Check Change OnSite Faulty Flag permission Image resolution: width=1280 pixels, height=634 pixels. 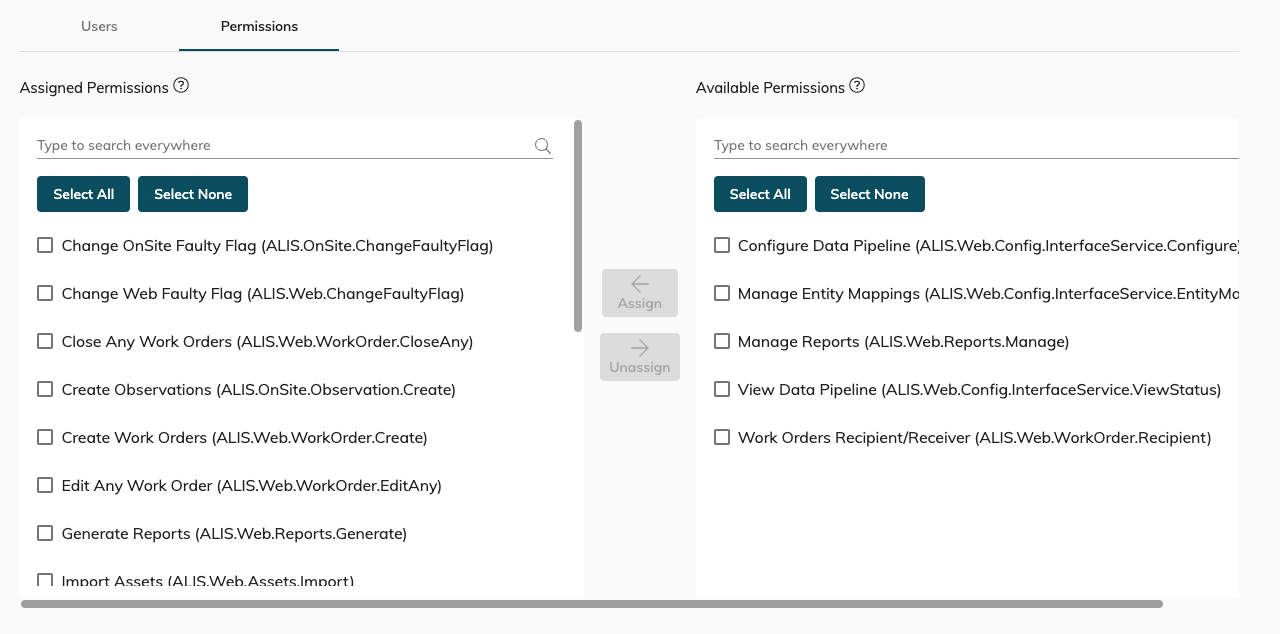click(45, 245)
